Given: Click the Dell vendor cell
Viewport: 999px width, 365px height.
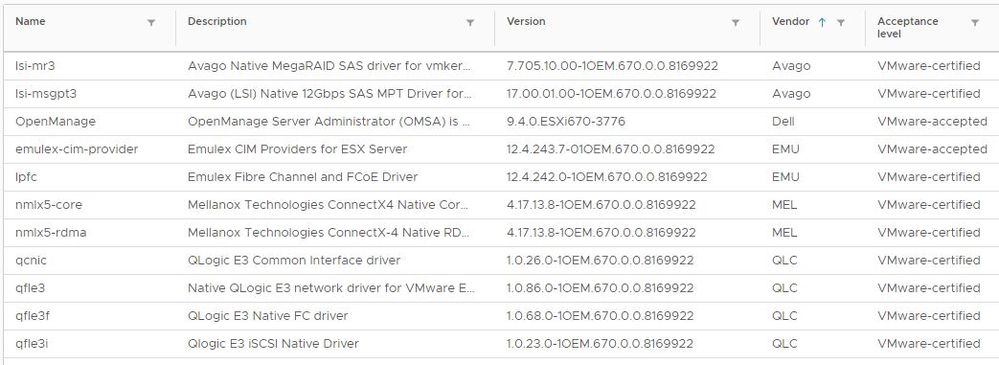Looking at the screenshot, I should (x=782, y=121).
